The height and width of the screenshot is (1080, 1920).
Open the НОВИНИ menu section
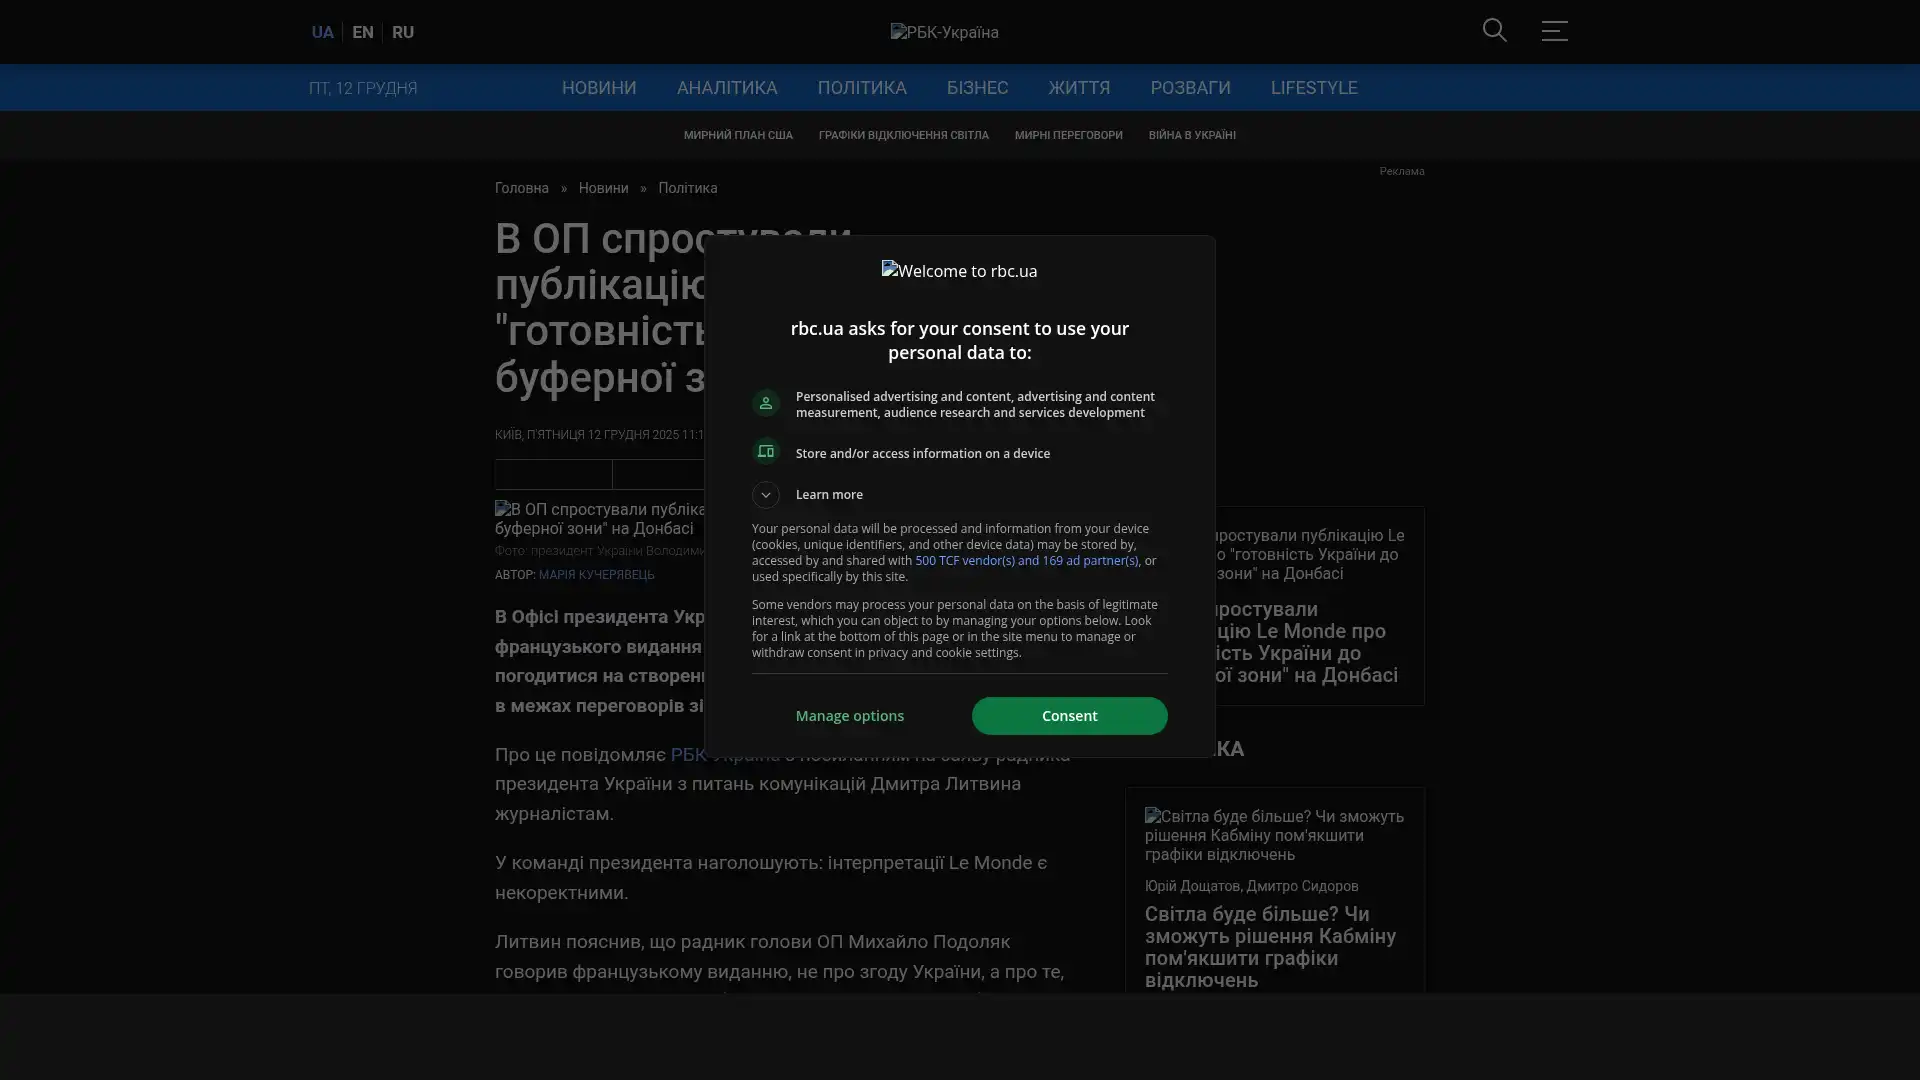tap(598, 88)
